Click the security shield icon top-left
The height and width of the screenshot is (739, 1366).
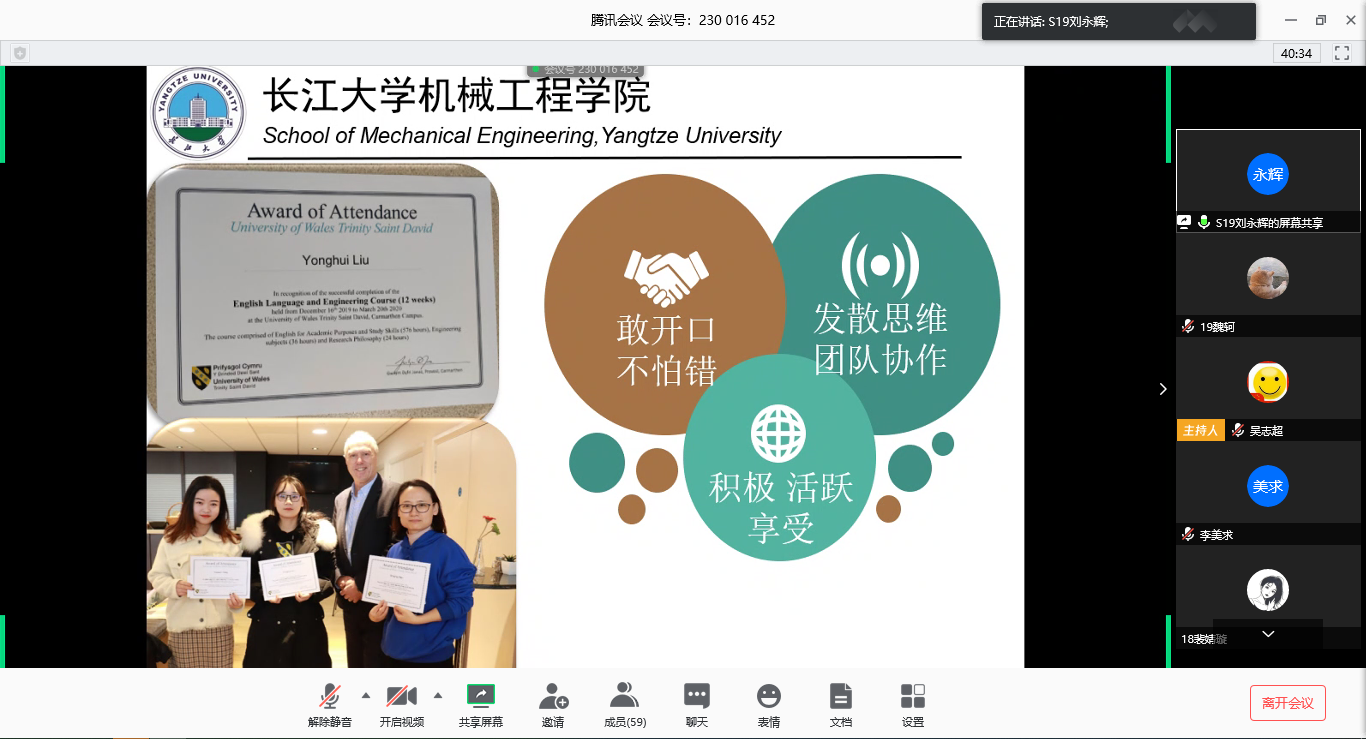[x=20, y=53]
